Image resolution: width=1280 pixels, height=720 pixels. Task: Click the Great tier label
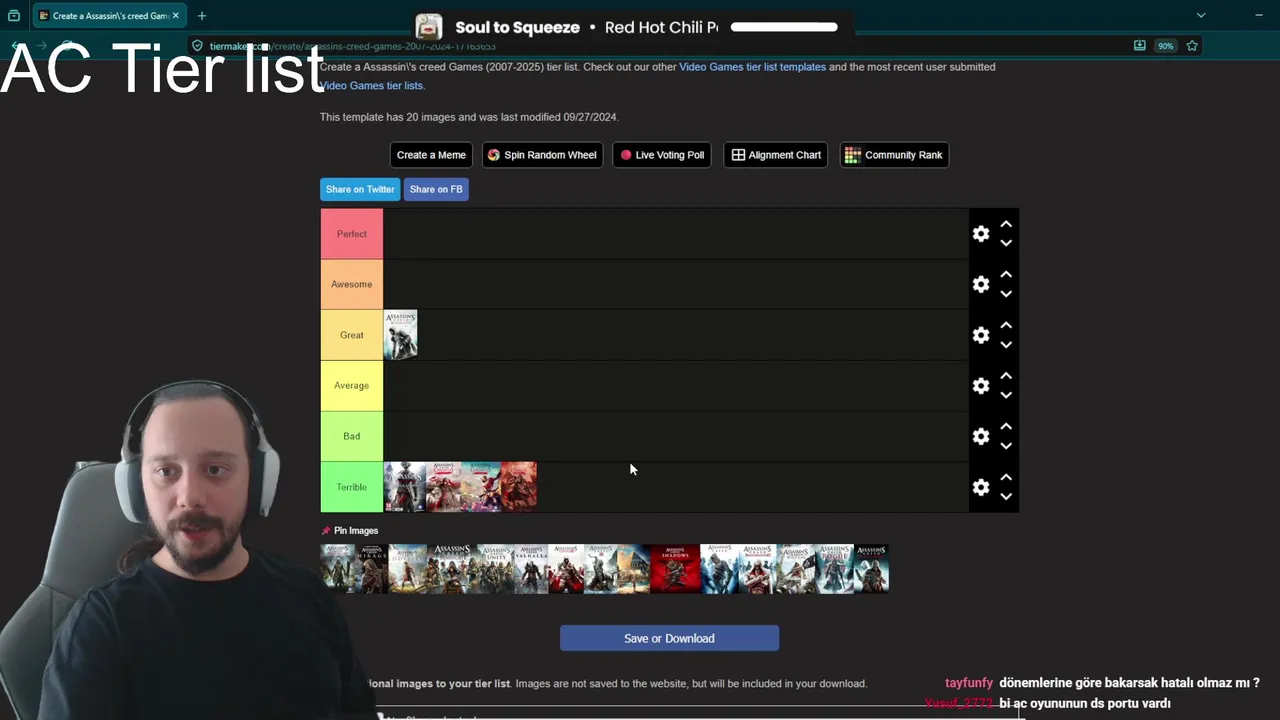pyautogui.click(x=352, y=335)
